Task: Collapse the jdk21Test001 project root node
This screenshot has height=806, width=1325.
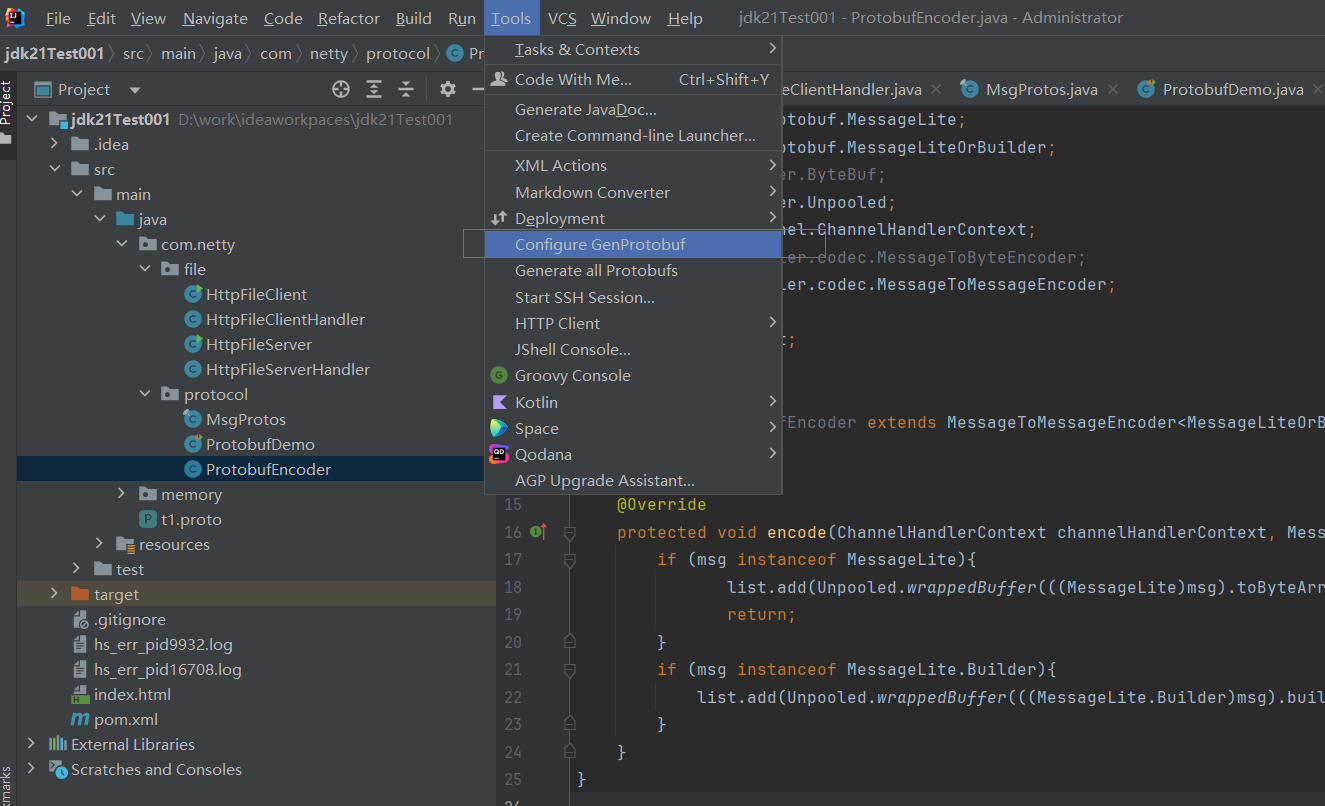Action: coord(32,119)
